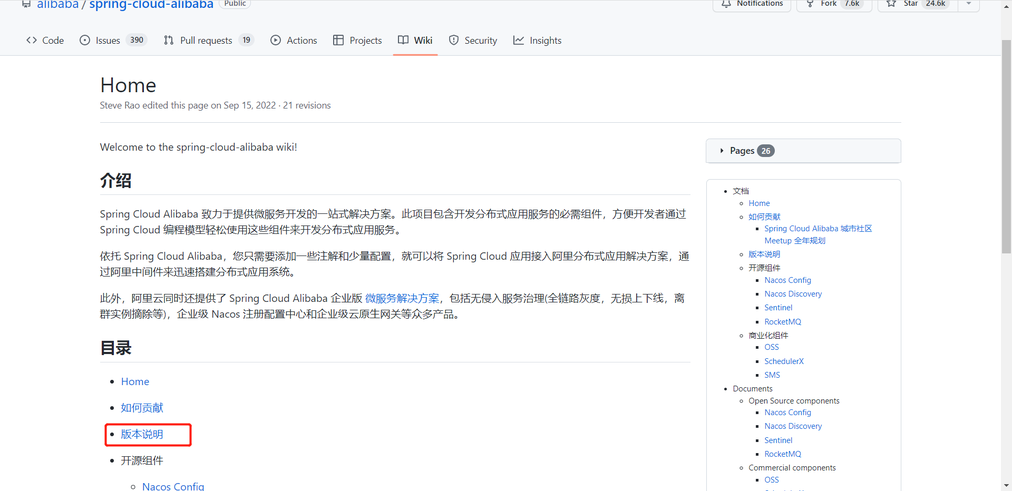This screenshot has width=1012, height=491.
Task: Open Sentinel under Open Source components
Action: (x=778, y=440)
